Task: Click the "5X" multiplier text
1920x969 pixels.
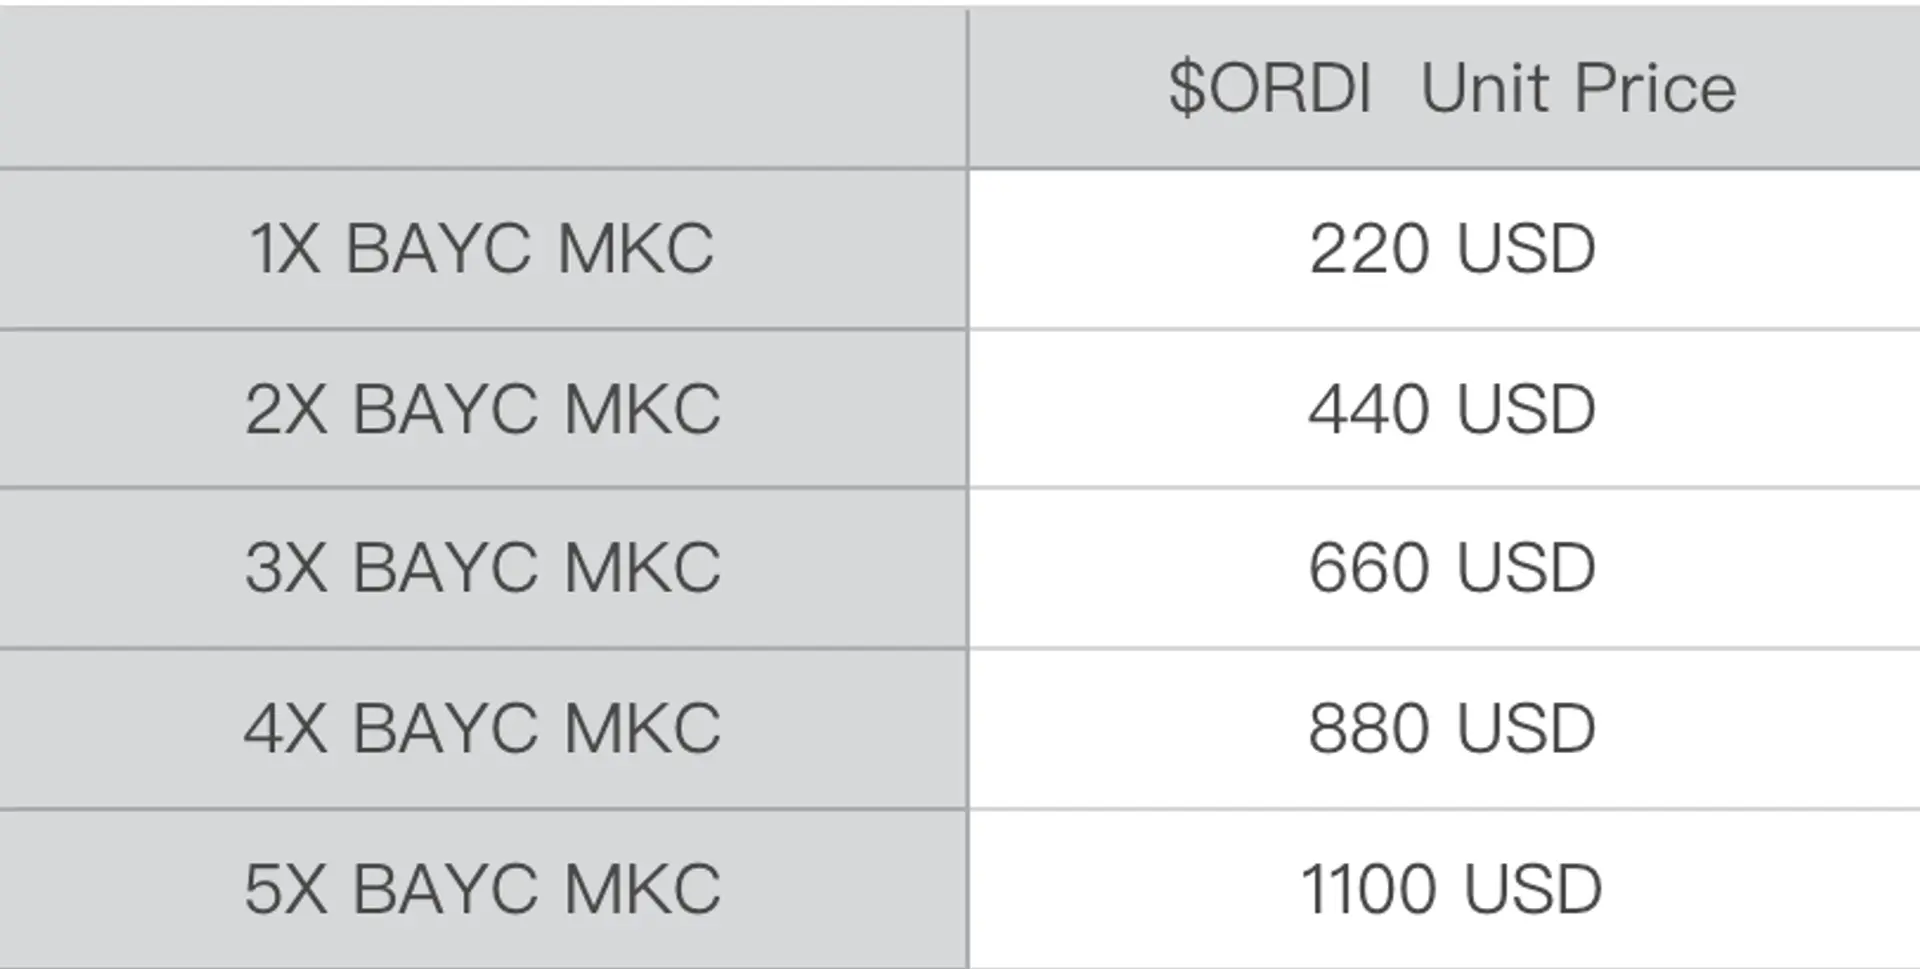Action: (286, 888)
